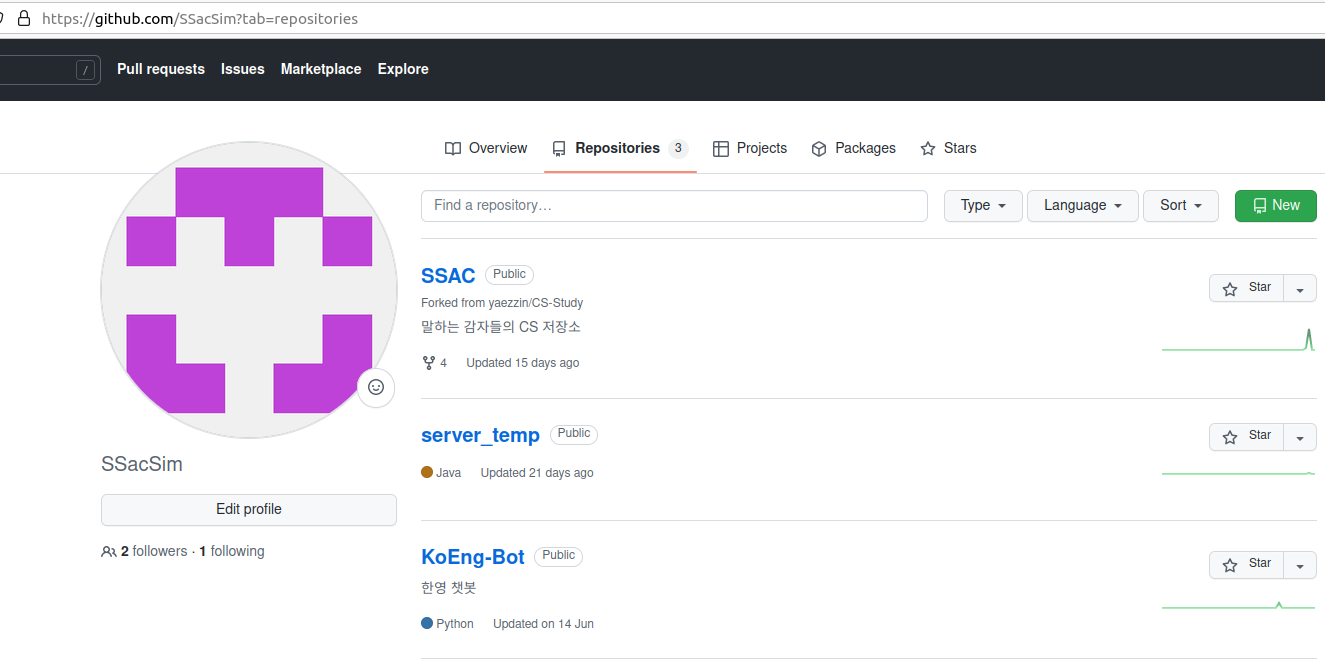The height and width of the screenshot is (663, 1325).
Task: Focus the Find a repository field
Action: [674, 205]
